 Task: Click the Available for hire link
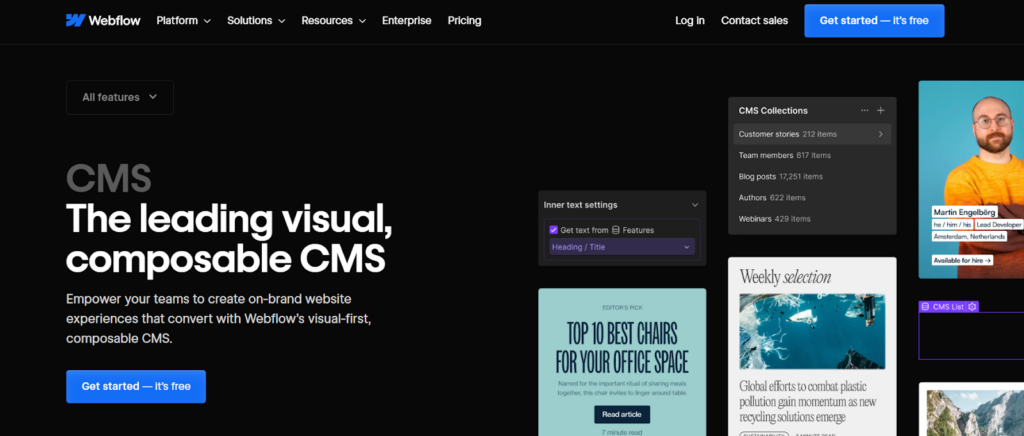point(963,260)
